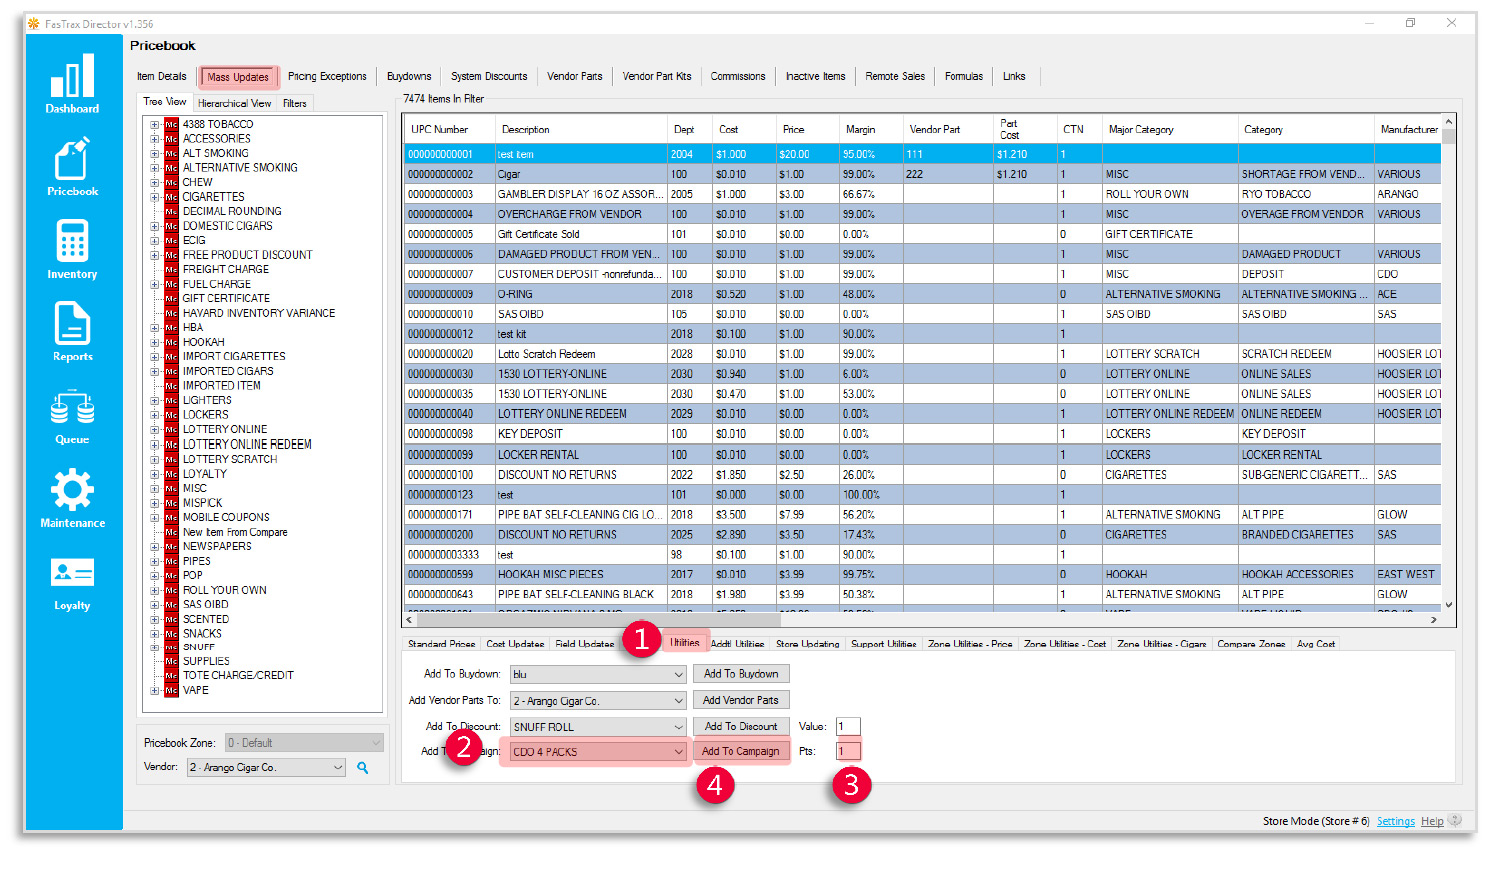Open the Queue database icon
Image resolution: width=1486 pixels, height=871 pixels.
tap(72, 416)
